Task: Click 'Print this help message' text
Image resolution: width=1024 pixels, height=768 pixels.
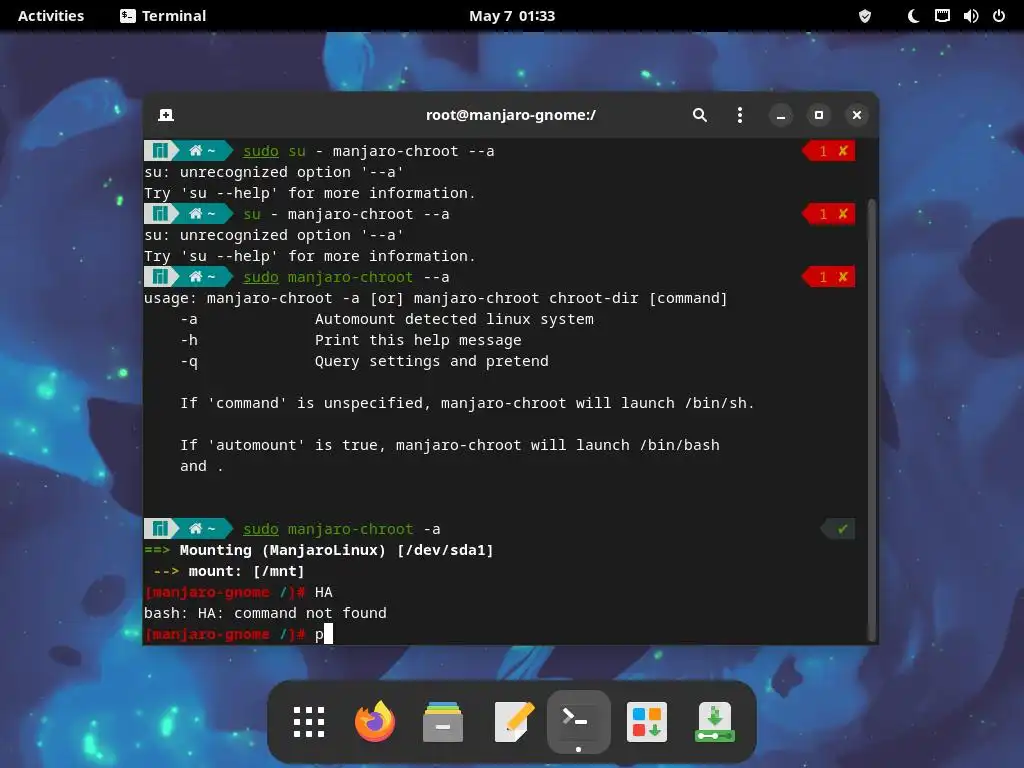Action: coord(418,340)
